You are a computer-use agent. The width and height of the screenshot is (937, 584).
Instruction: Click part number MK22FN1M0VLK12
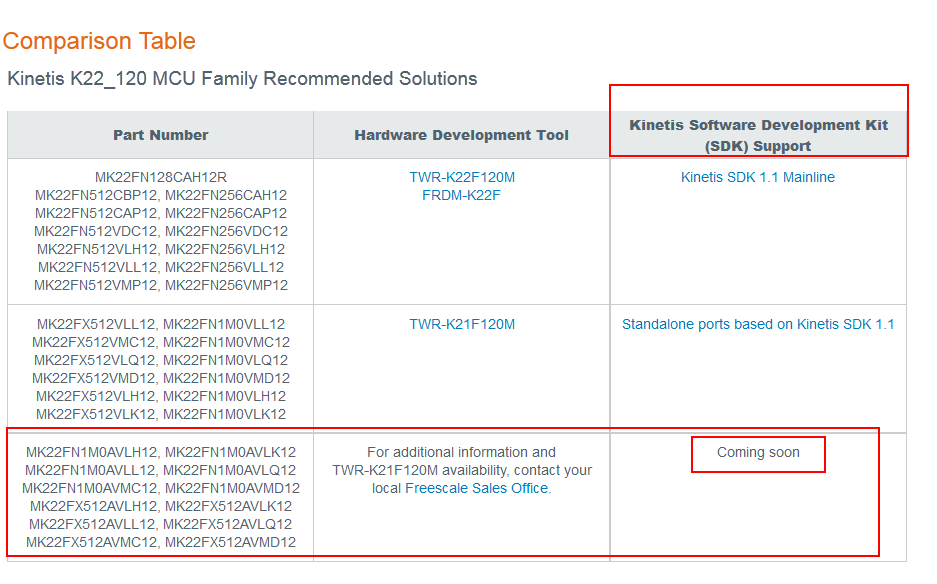pyautogui.click(x=224, y=414)
